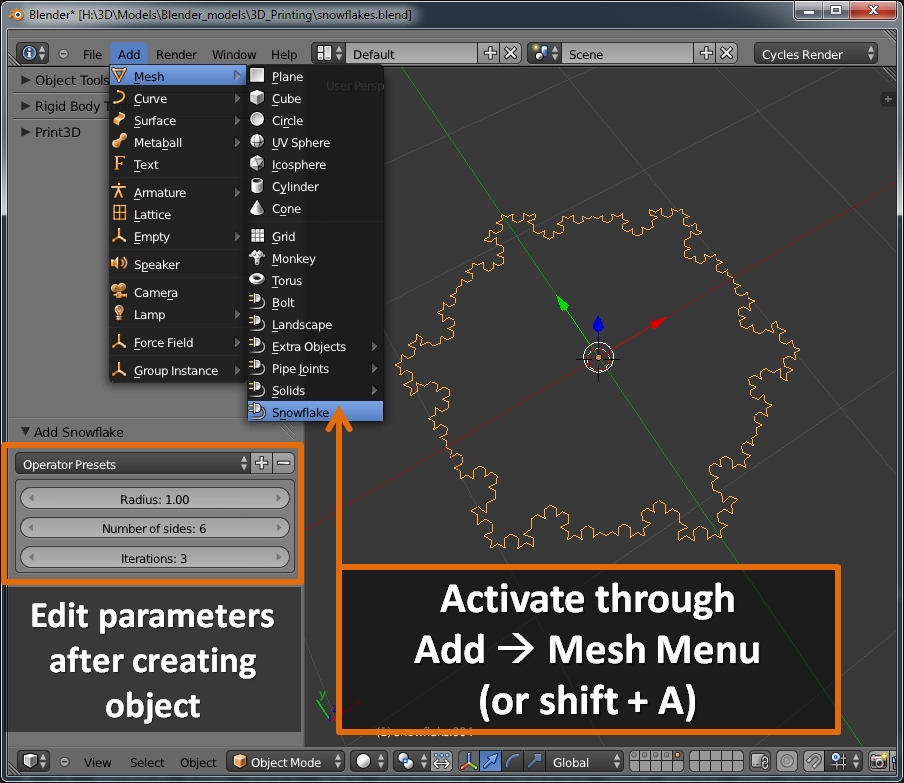Add a Cube mesh primitive
Screen dimensions: 904x783
coord(315,99)
